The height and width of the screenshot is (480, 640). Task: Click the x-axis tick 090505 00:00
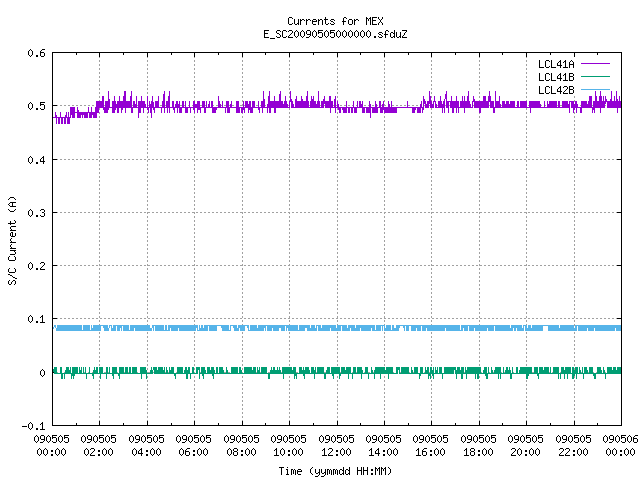tap(51, 445)
